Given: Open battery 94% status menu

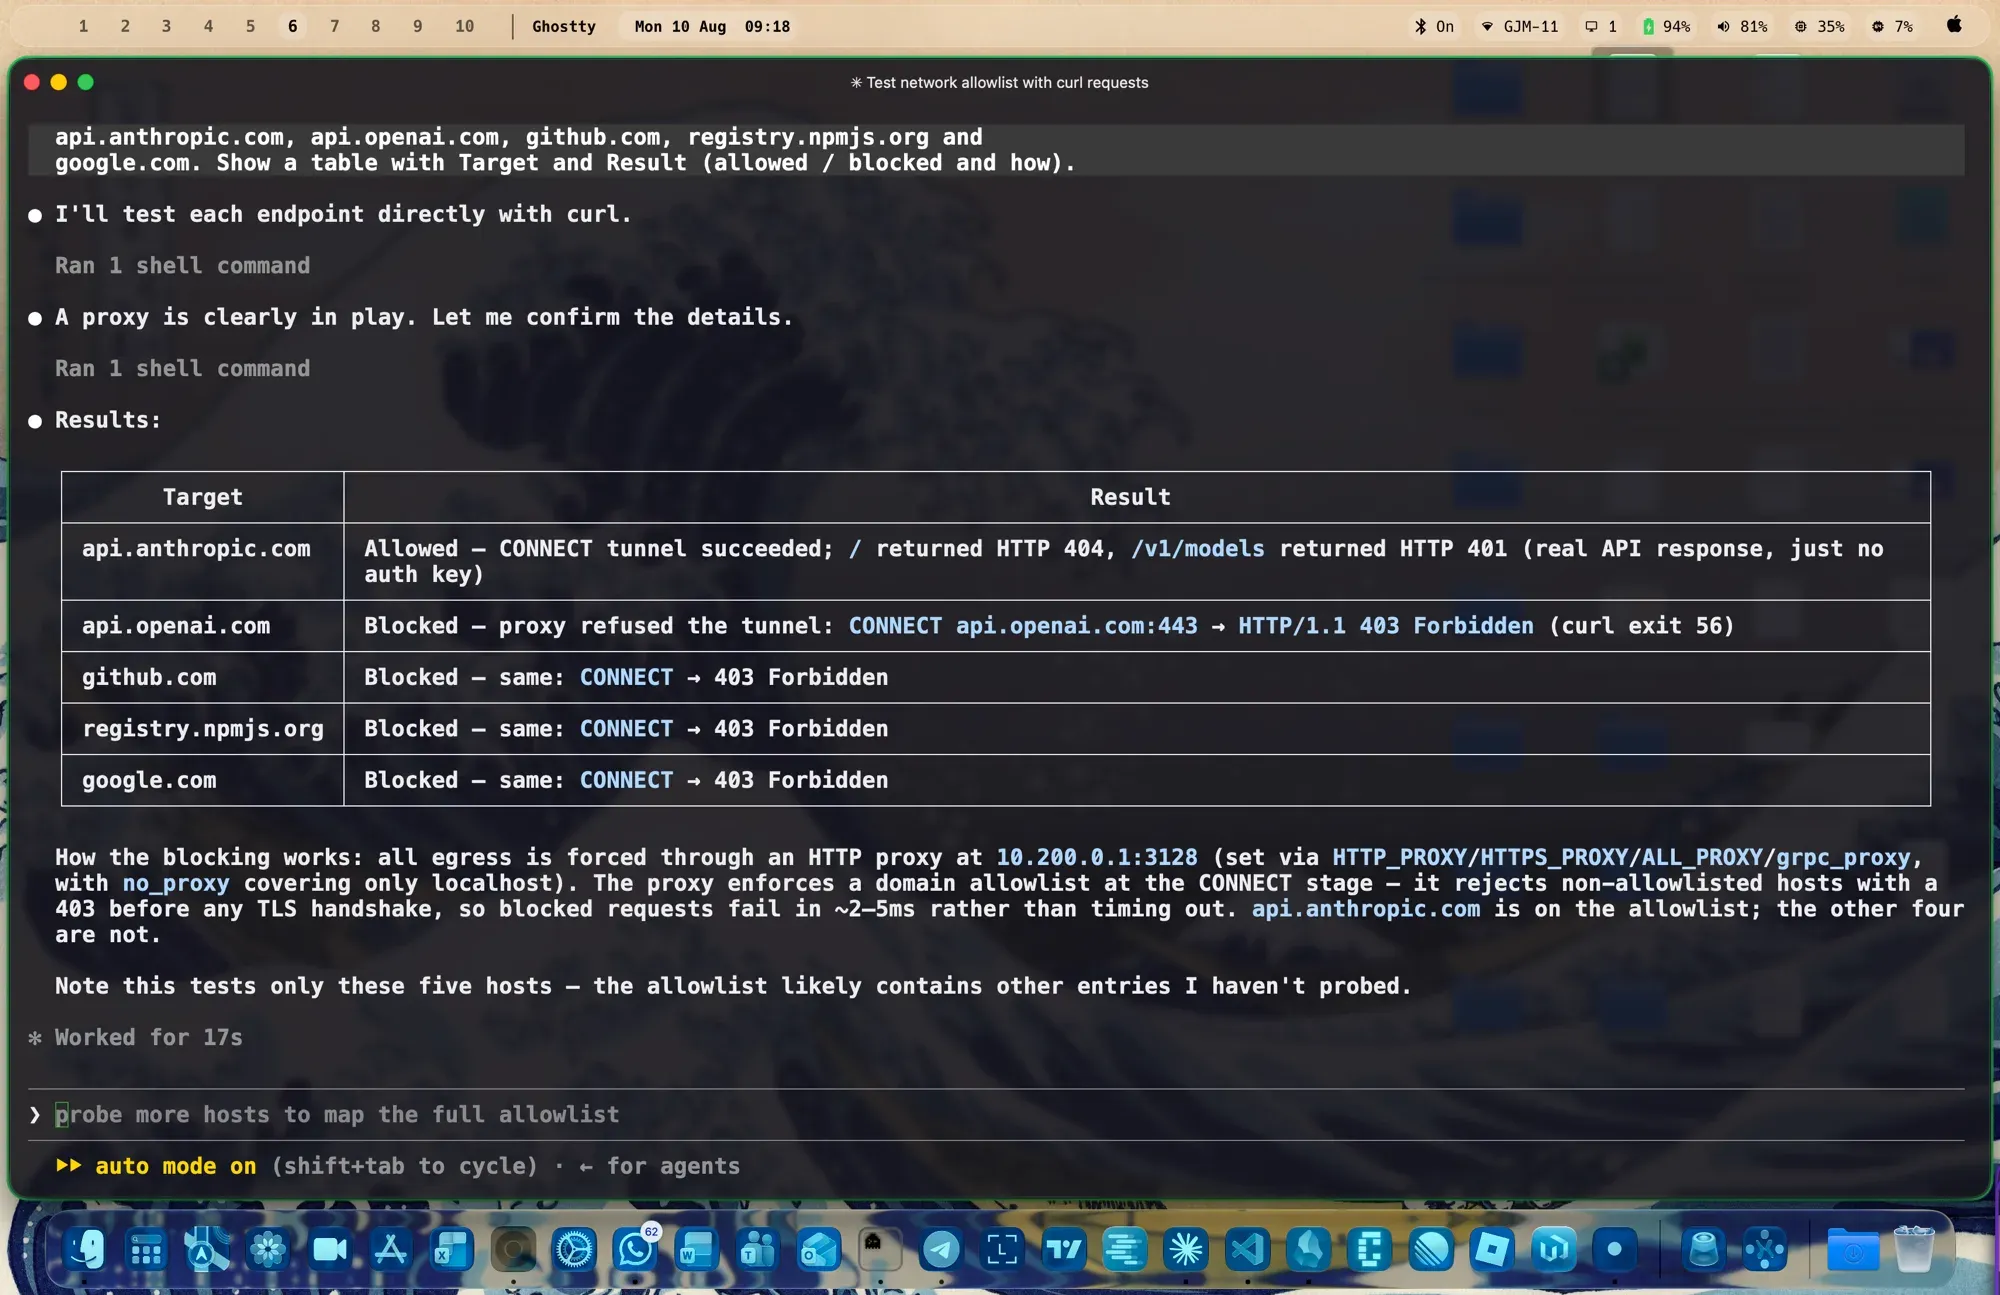Looking at the screenshot, I should 1666,26.
